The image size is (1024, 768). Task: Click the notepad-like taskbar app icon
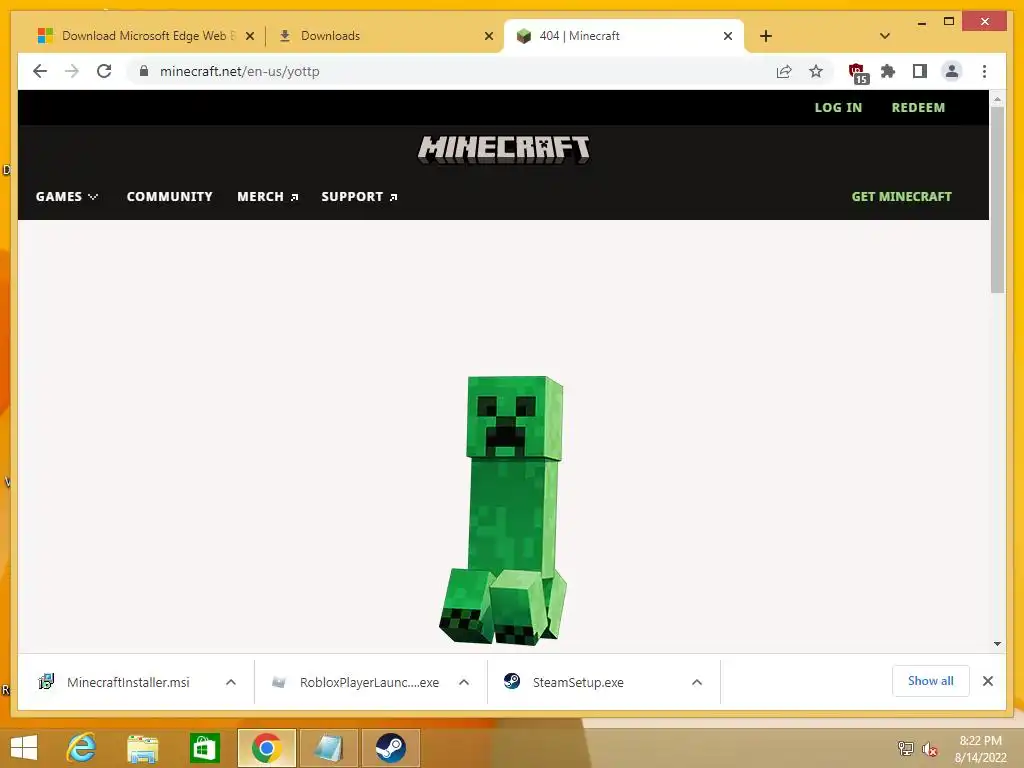coord(328,748)
